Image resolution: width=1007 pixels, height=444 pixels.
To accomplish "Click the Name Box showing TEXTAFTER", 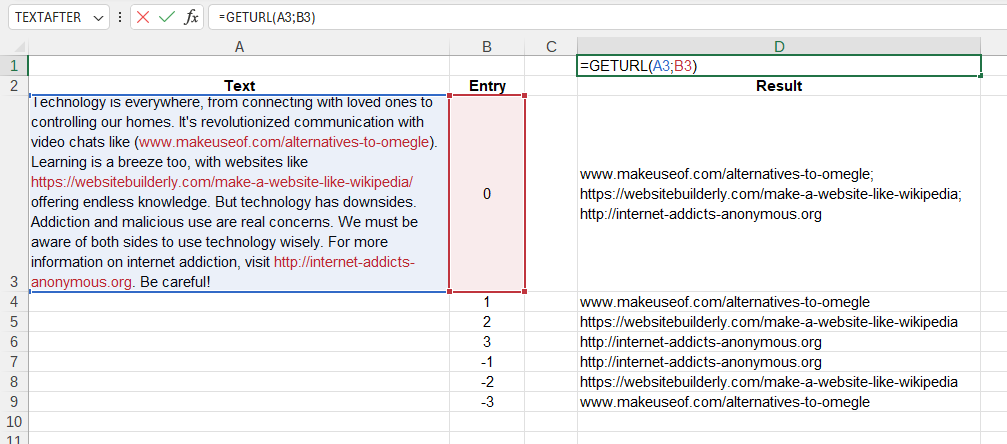I will [48, 18].
